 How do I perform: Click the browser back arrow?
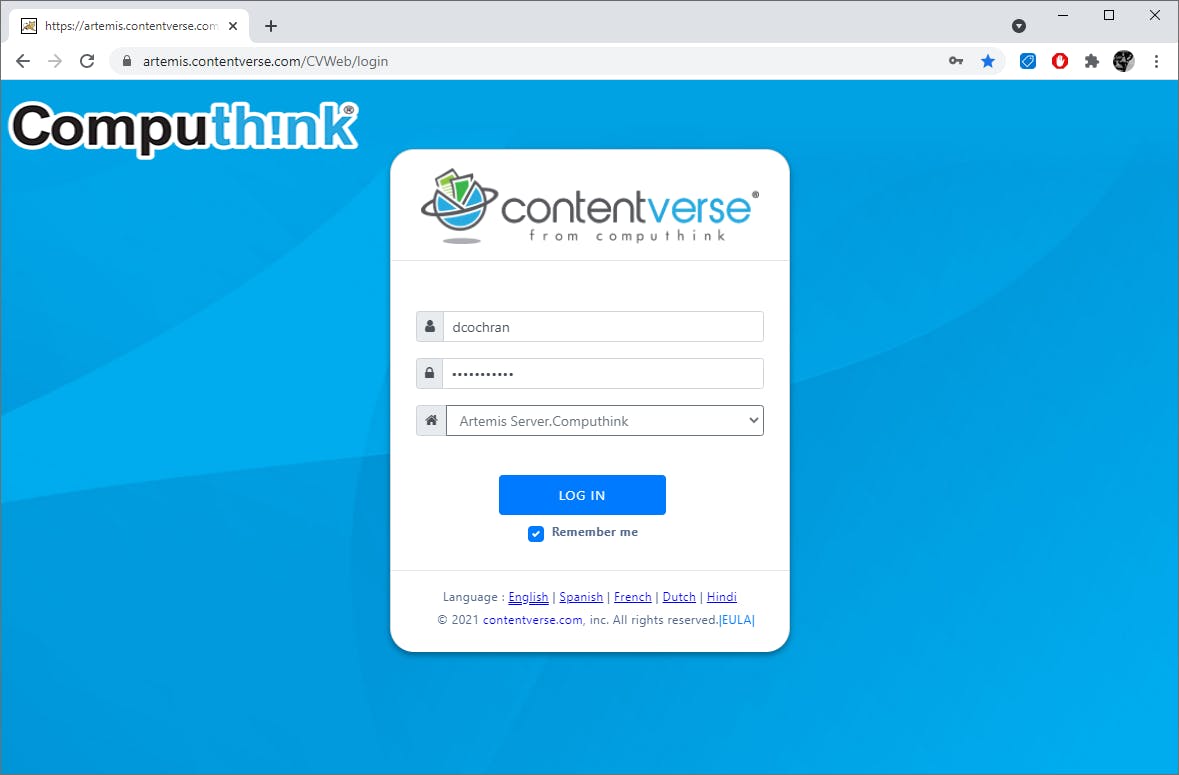click(23, 61)
